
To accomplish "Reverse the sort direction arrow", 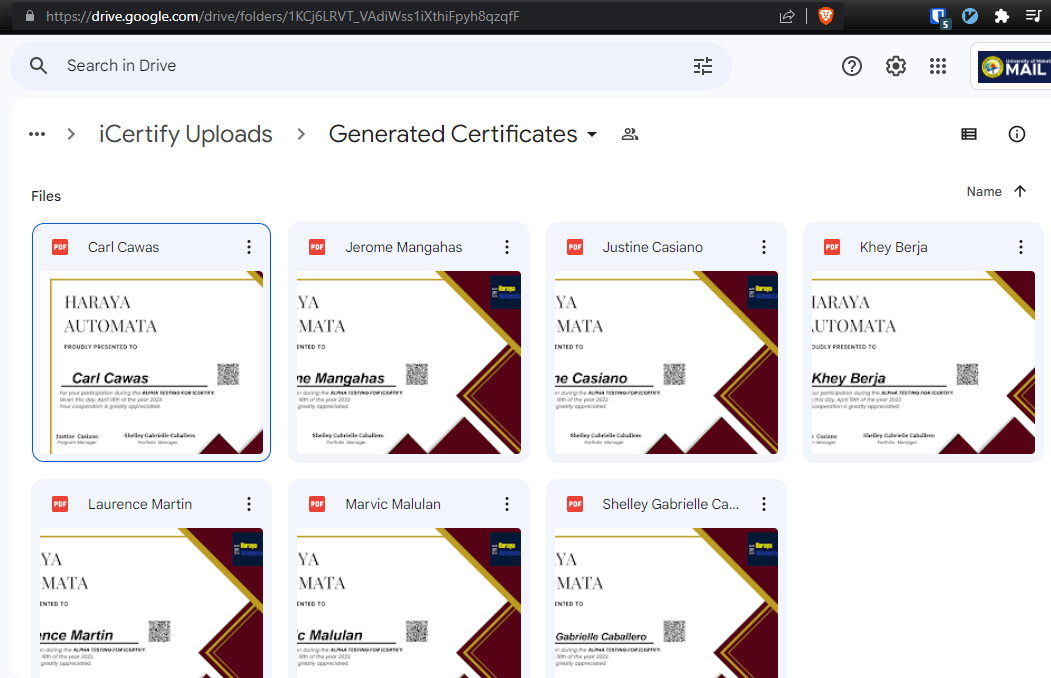I will pyautogui.click(x=1020, y=191).
